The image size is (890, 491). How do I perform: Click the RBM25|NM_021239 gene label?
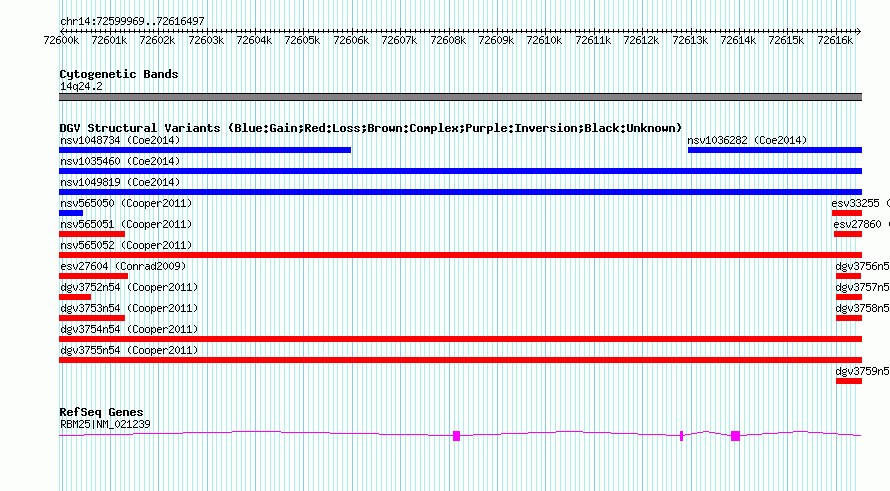(x=105, y=424)
